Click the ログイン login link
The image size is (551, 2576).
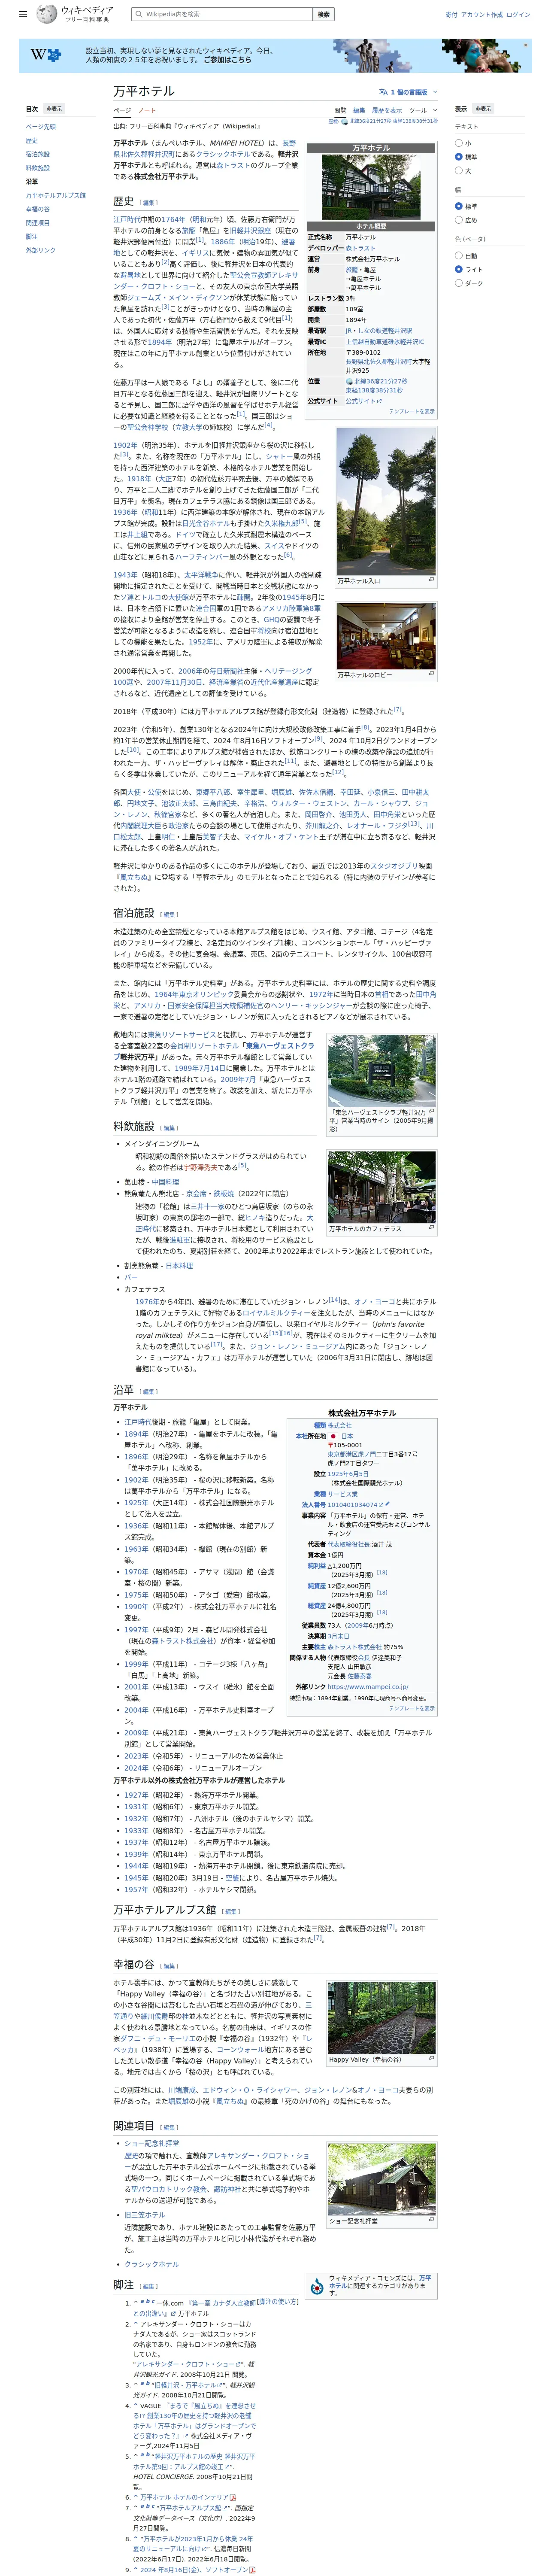point(518,15)
